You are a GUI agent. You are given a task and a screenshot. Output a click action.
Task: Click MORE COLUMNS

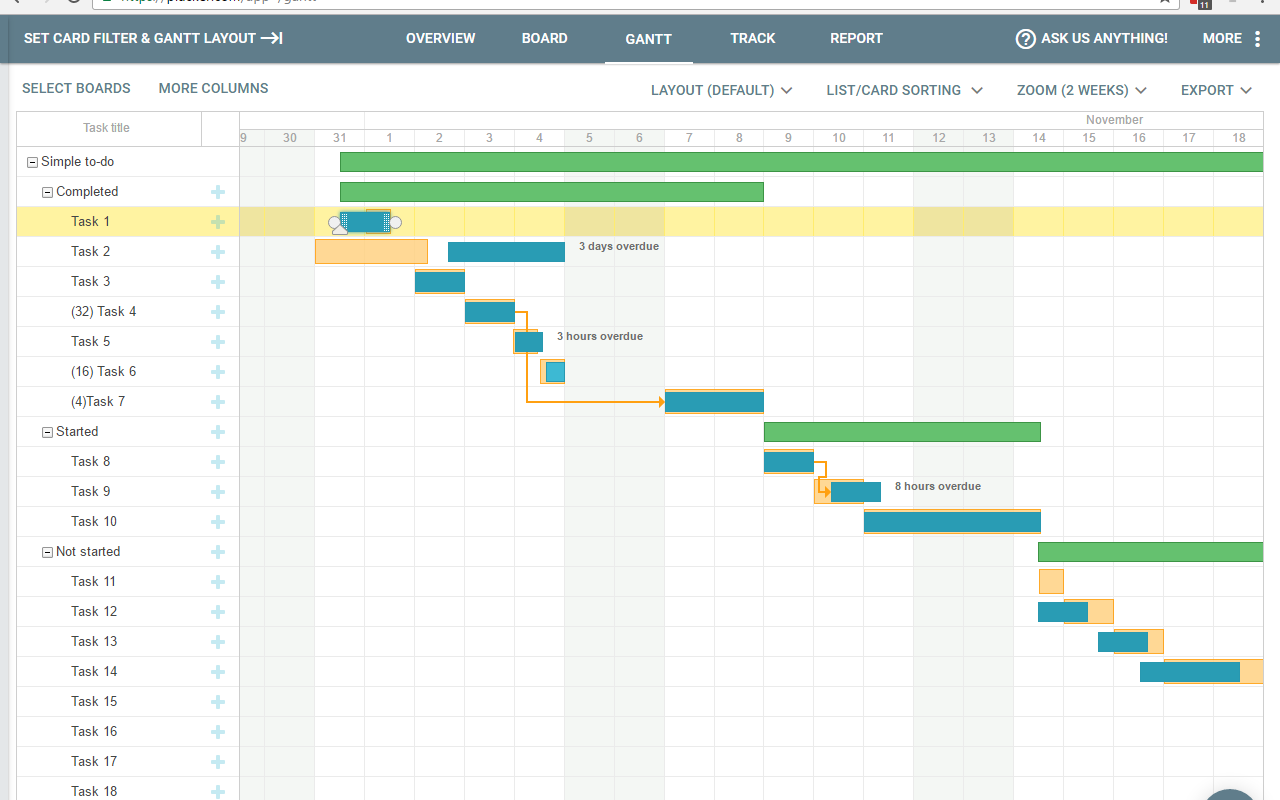tap(214, 88)
